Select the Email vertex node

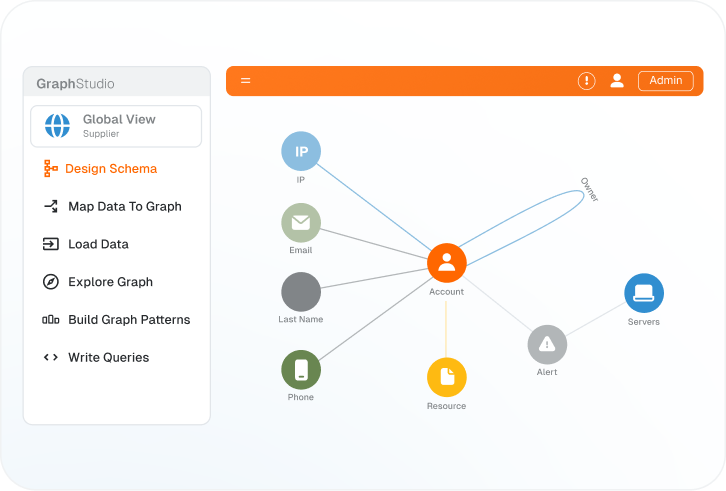coord(301,223)
